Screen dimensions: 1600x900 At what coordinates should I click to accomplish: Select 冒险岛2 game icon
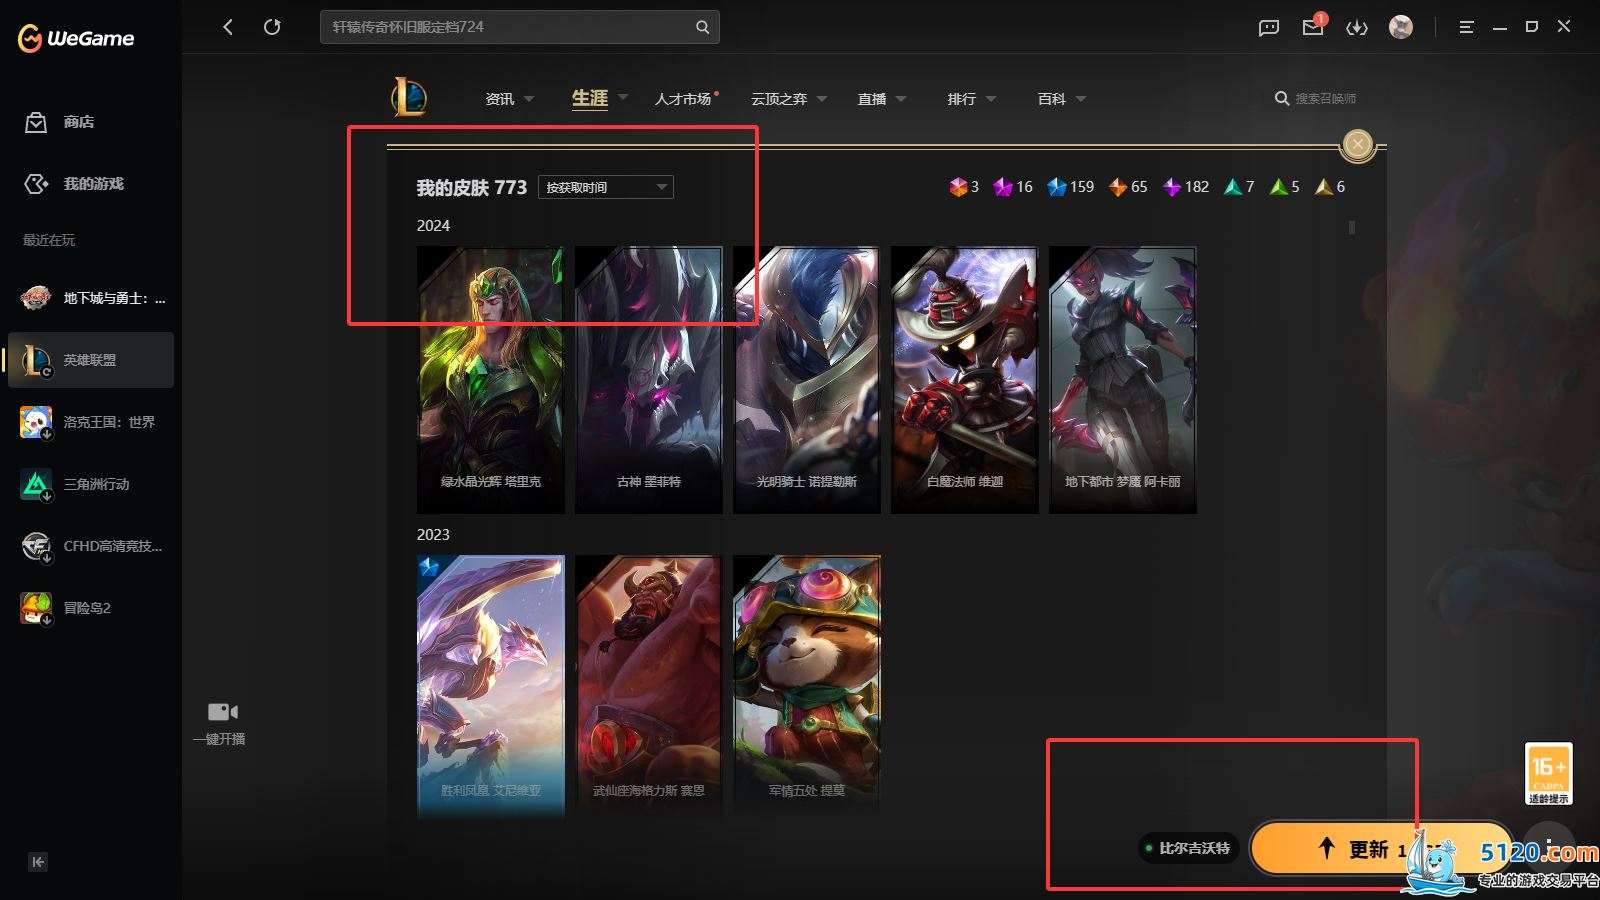click(36, 608)
